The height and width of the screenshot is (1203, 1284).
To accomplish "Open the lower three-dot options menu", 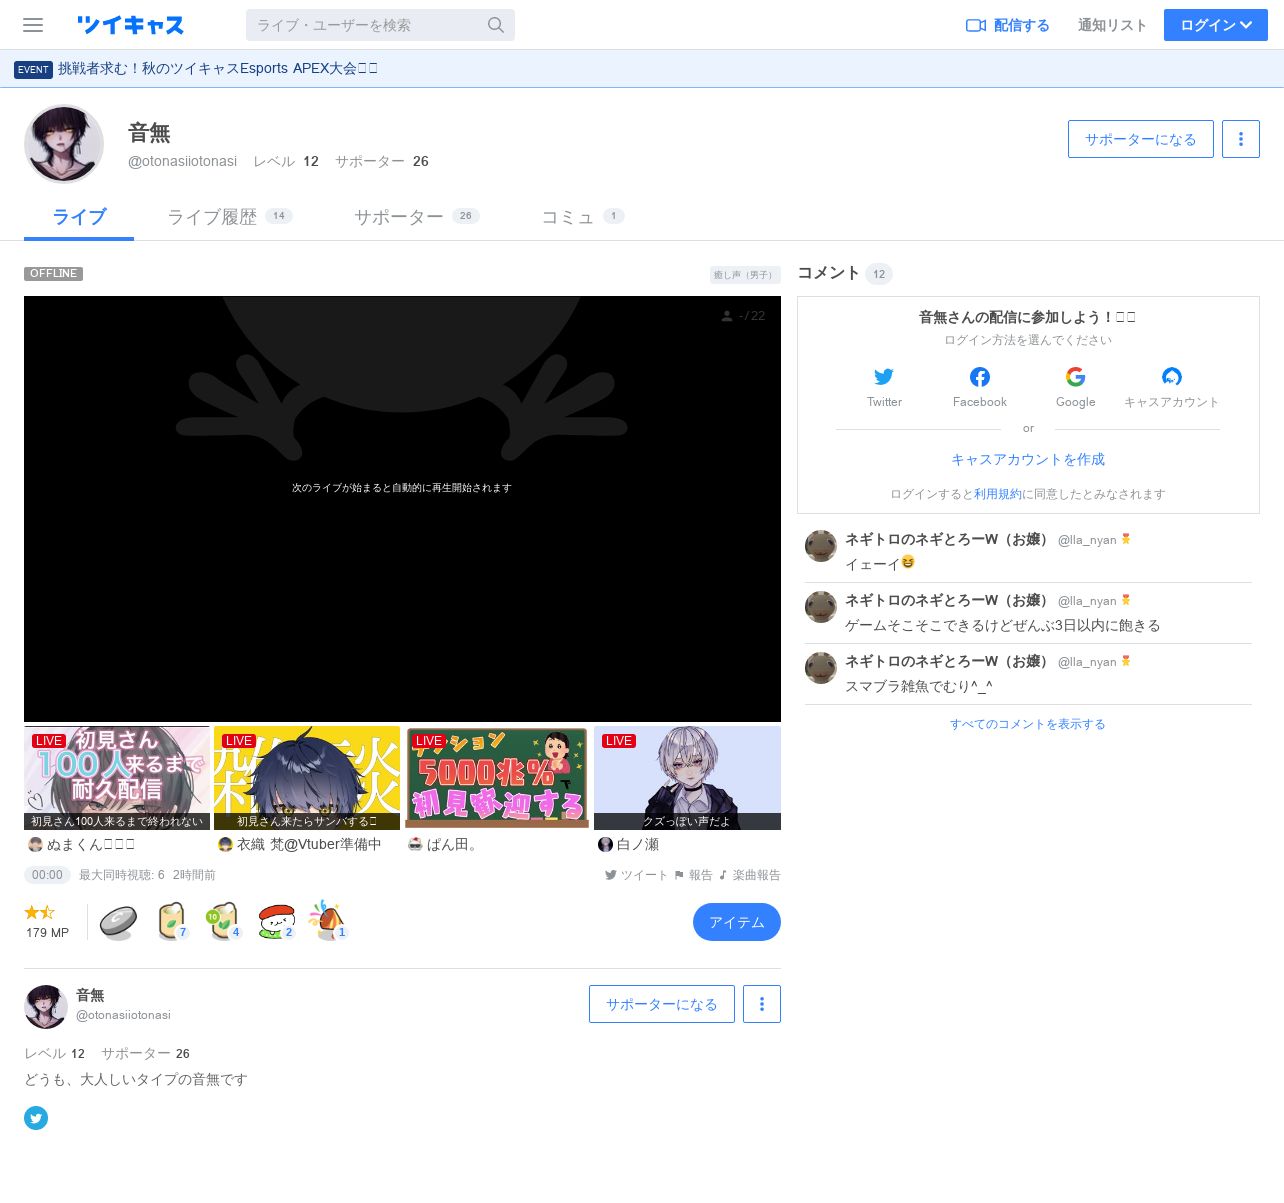I will point(762,1004).
